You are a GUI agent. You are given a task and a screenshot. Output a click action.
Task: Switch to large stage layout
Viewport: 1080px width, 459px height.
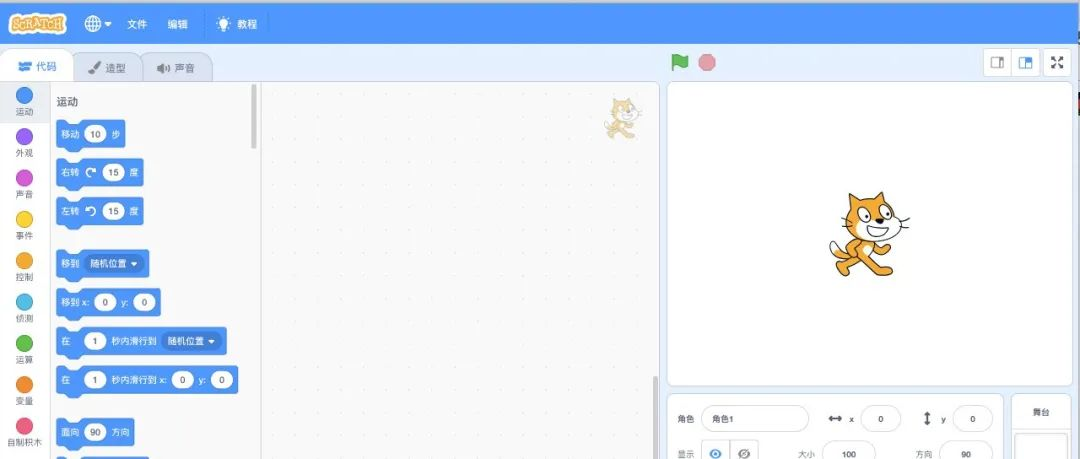pos(1026,63)
